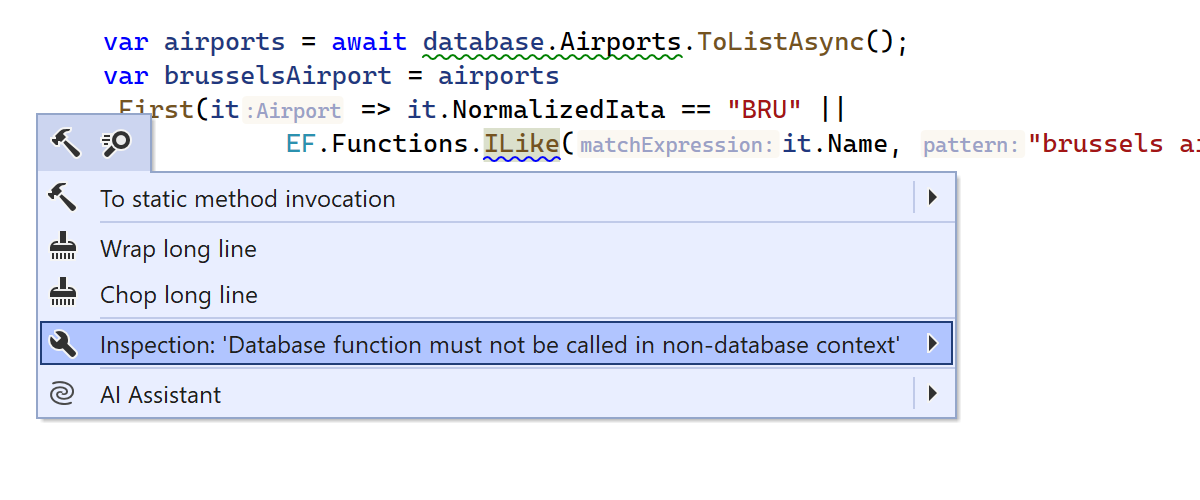The width and height of the screenshot is (1200, 500).
Task: Click hammer icon beside To static method invocation
Action: (62, 199)
